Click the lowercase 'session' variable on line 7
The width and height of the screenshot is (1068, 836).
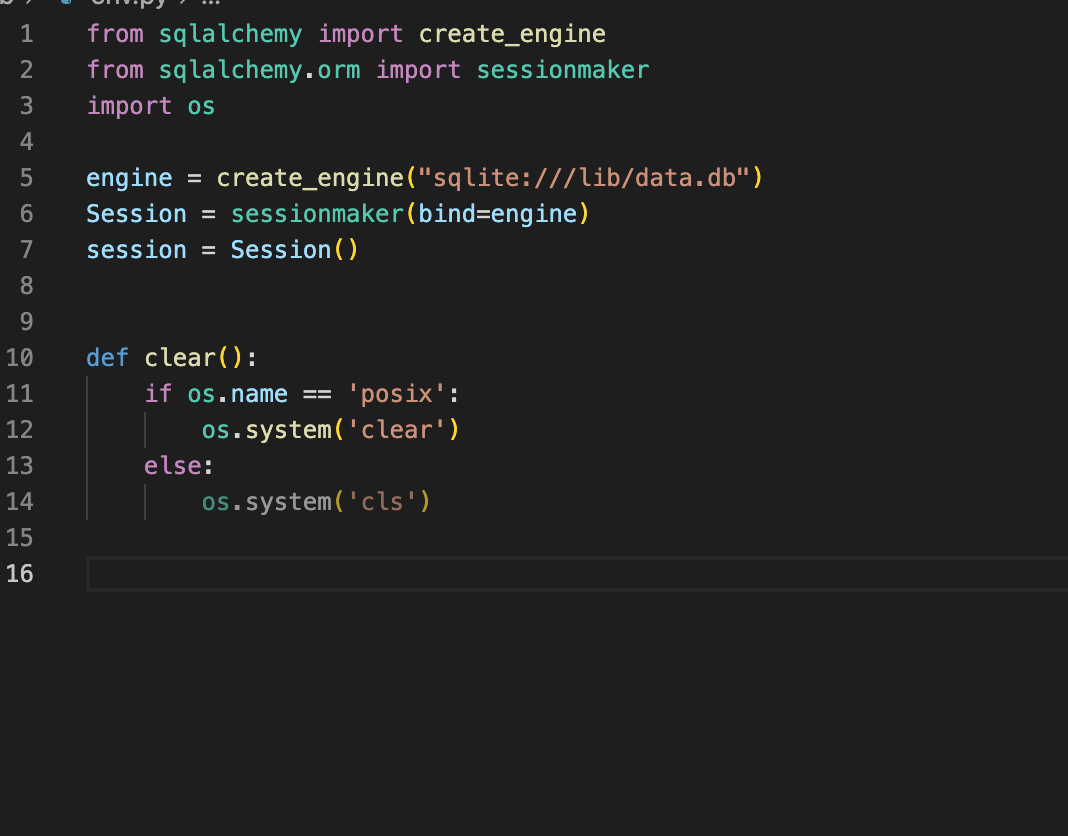coord(136,250)
